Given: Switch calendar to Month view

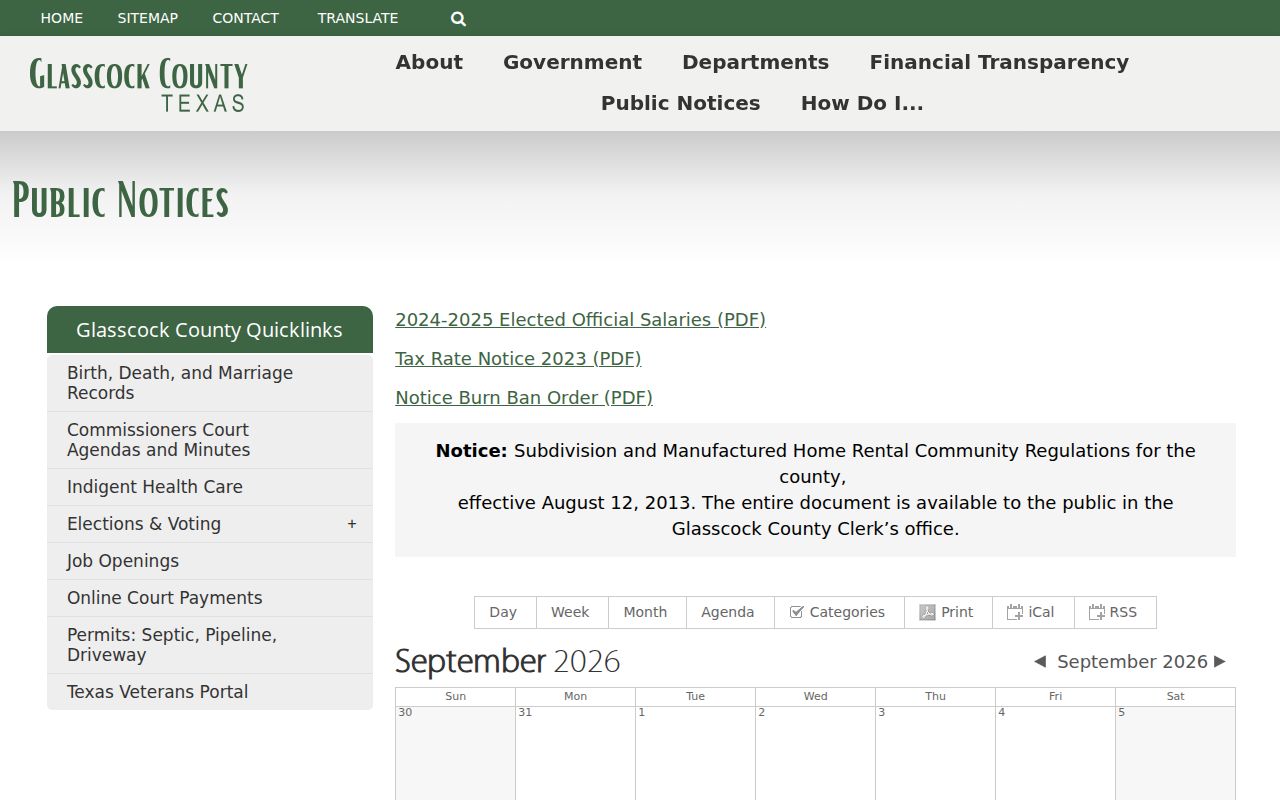Looking at the screenshot, I should pyautogui.click(x=645, y=612).
